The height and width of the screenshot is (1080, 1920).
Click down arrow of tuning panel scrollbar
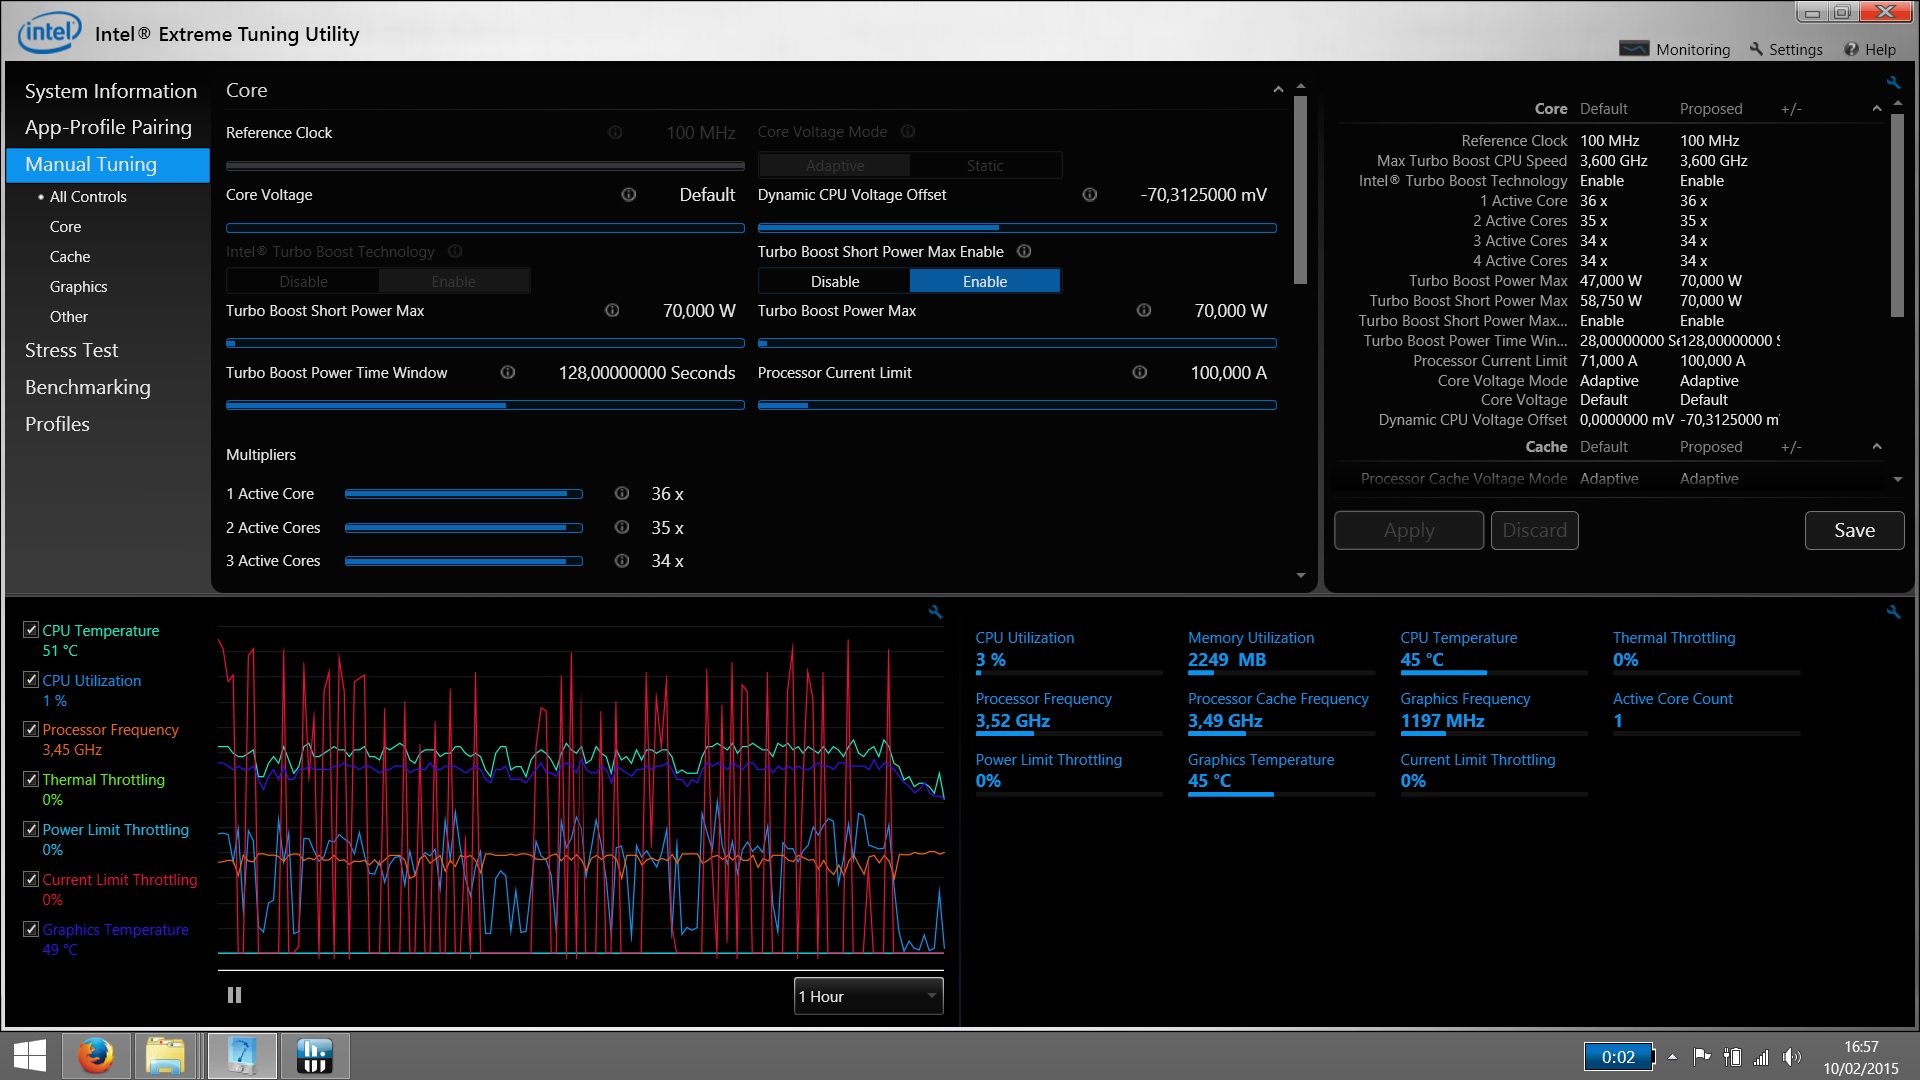click(x=1300, y=575)
